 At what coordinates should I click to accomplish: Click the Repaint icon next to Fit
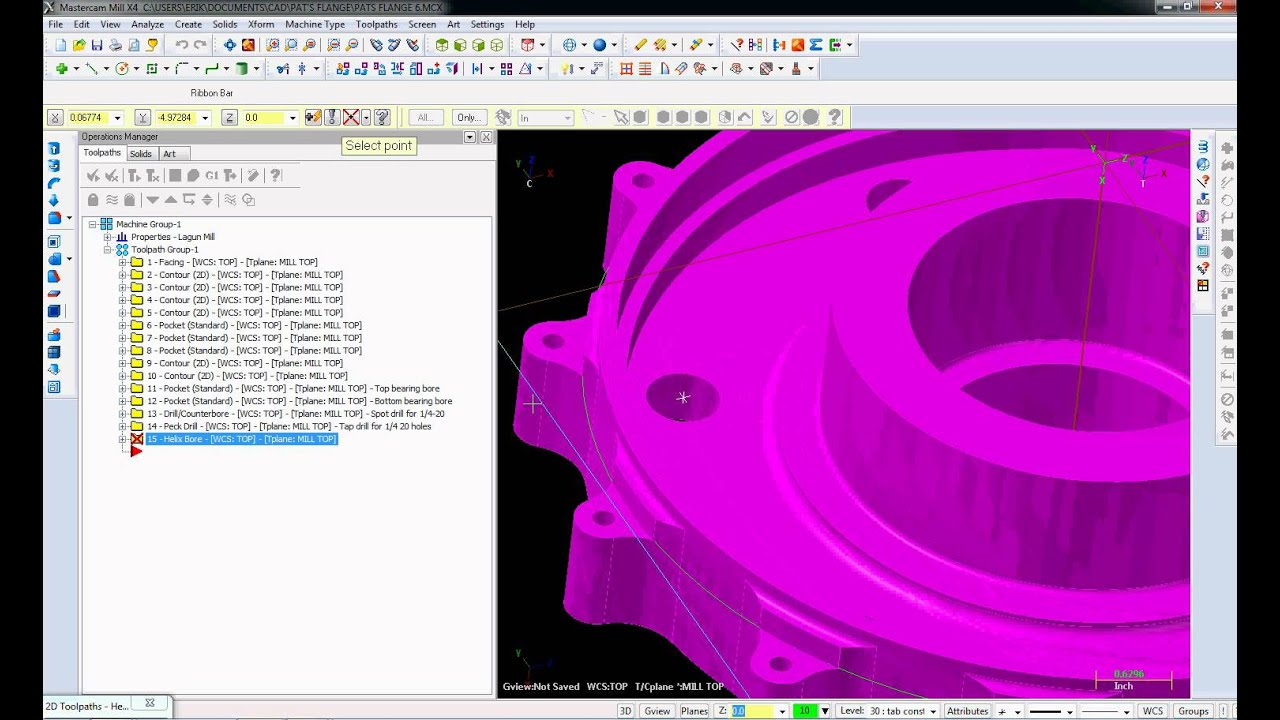(x=248, y=45)
